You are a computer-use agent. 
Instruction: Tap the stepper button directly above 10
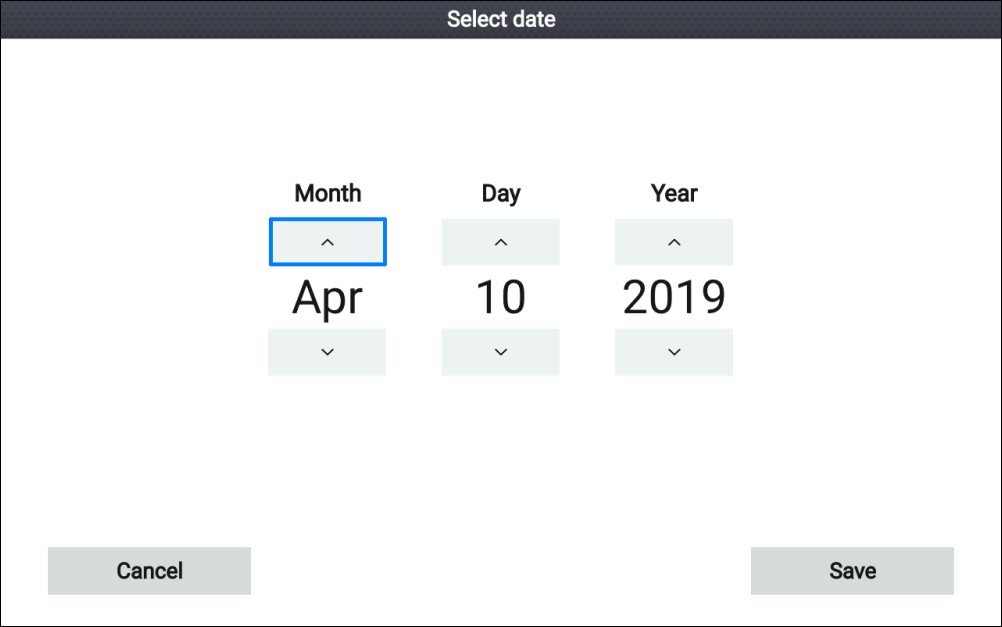pyautogui.click(x=500, y=242)
